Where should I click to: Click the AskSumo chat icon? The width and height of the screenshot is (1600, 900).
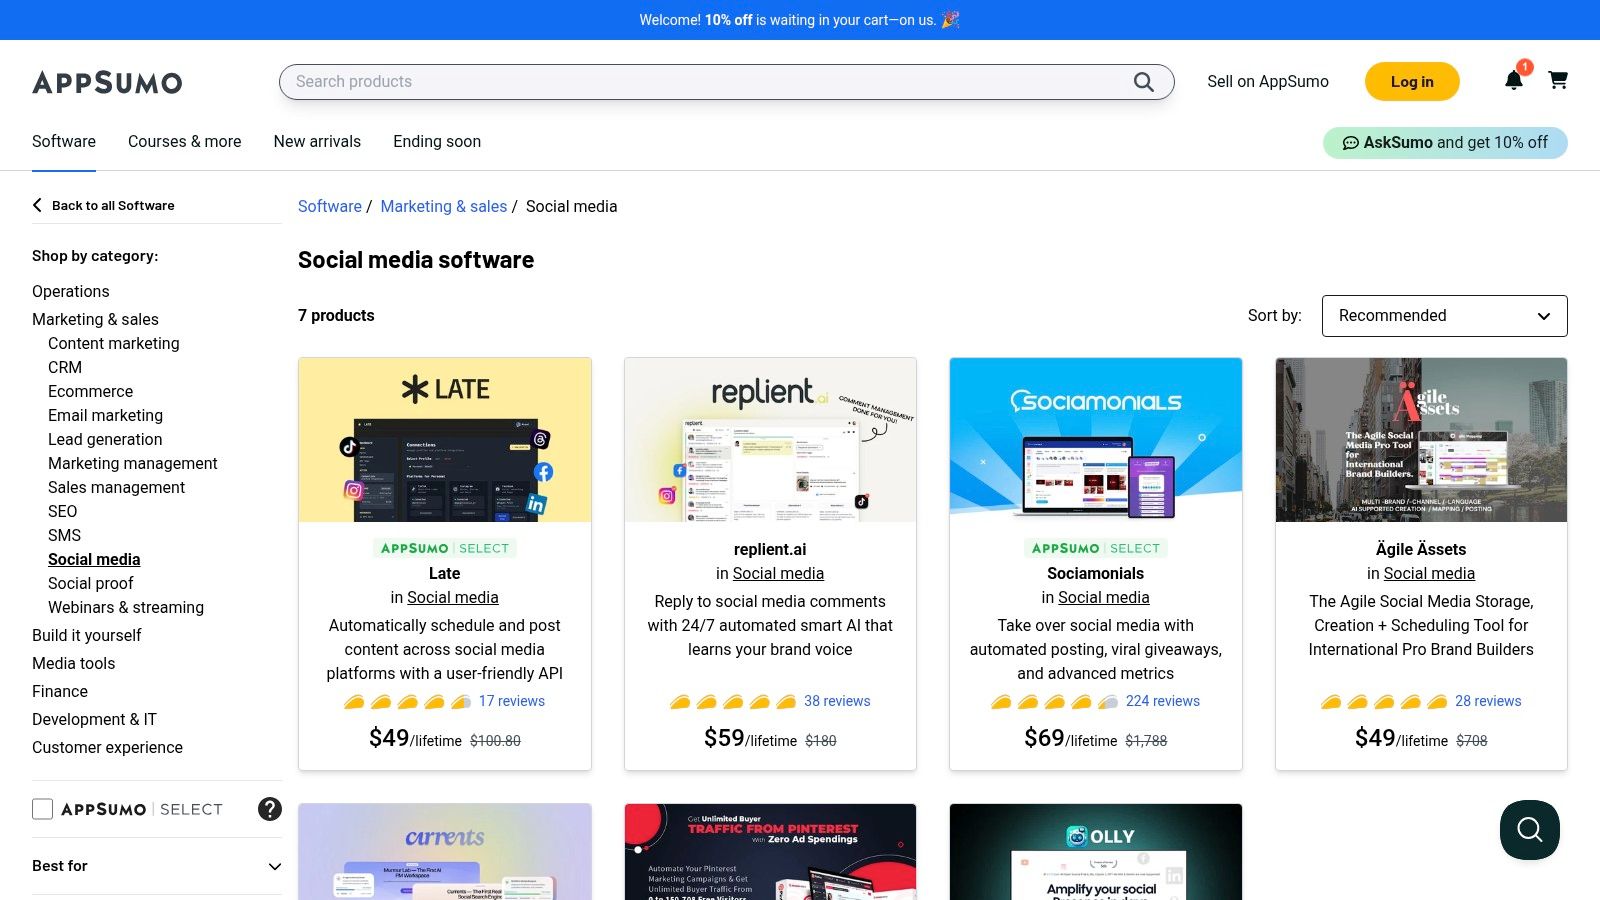(x=1350, y=143)
